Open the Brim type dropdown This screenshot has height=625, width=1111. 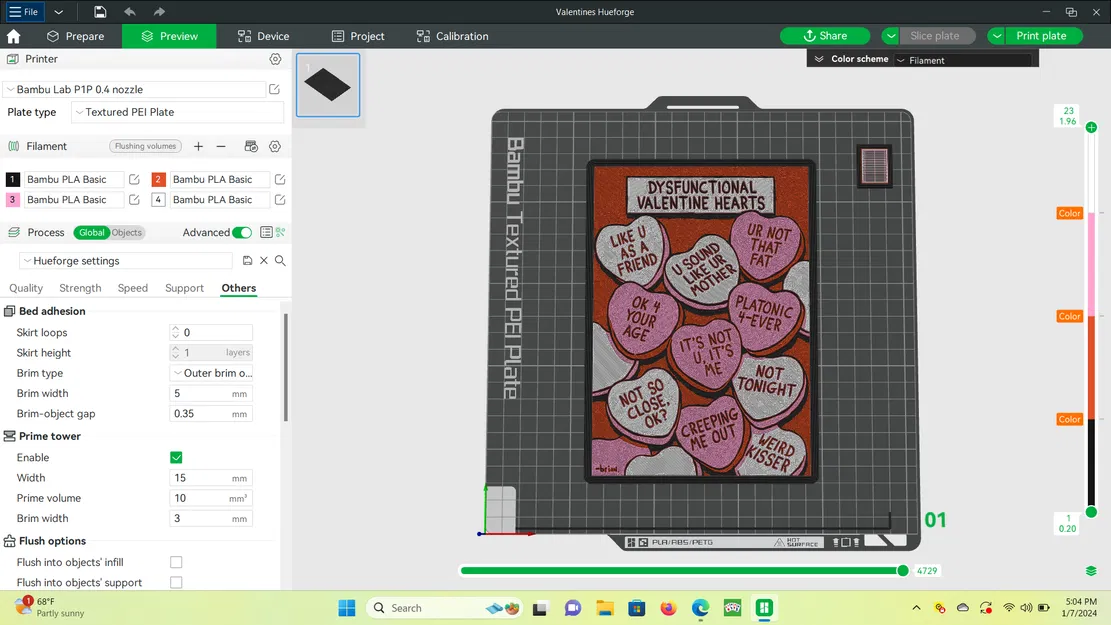[x=211, y=372]
